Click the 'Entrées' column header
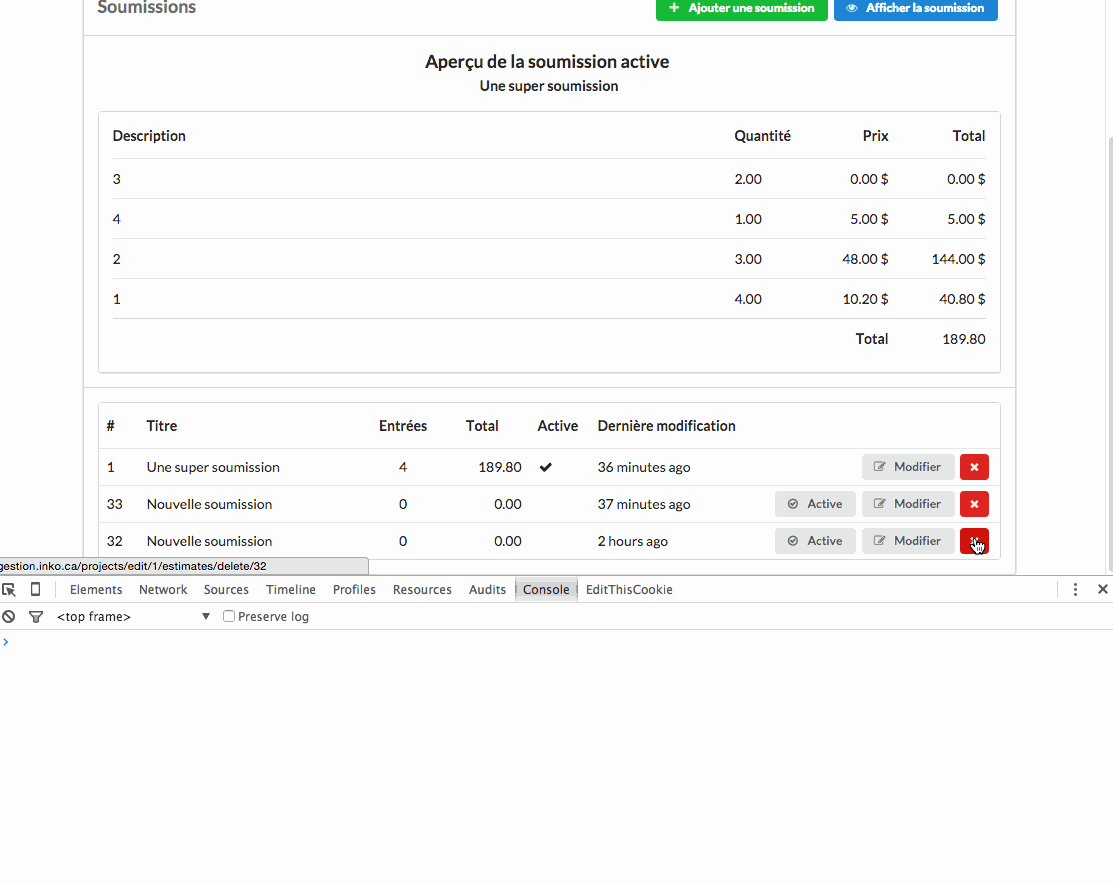Screen dimensions: 1113x885 [402, 426]
